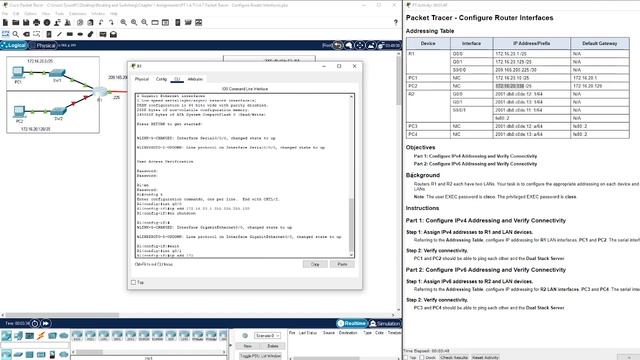This screenshot has width=640, height=360.
Task: Open help question mark icon
Action: point(396,22)
